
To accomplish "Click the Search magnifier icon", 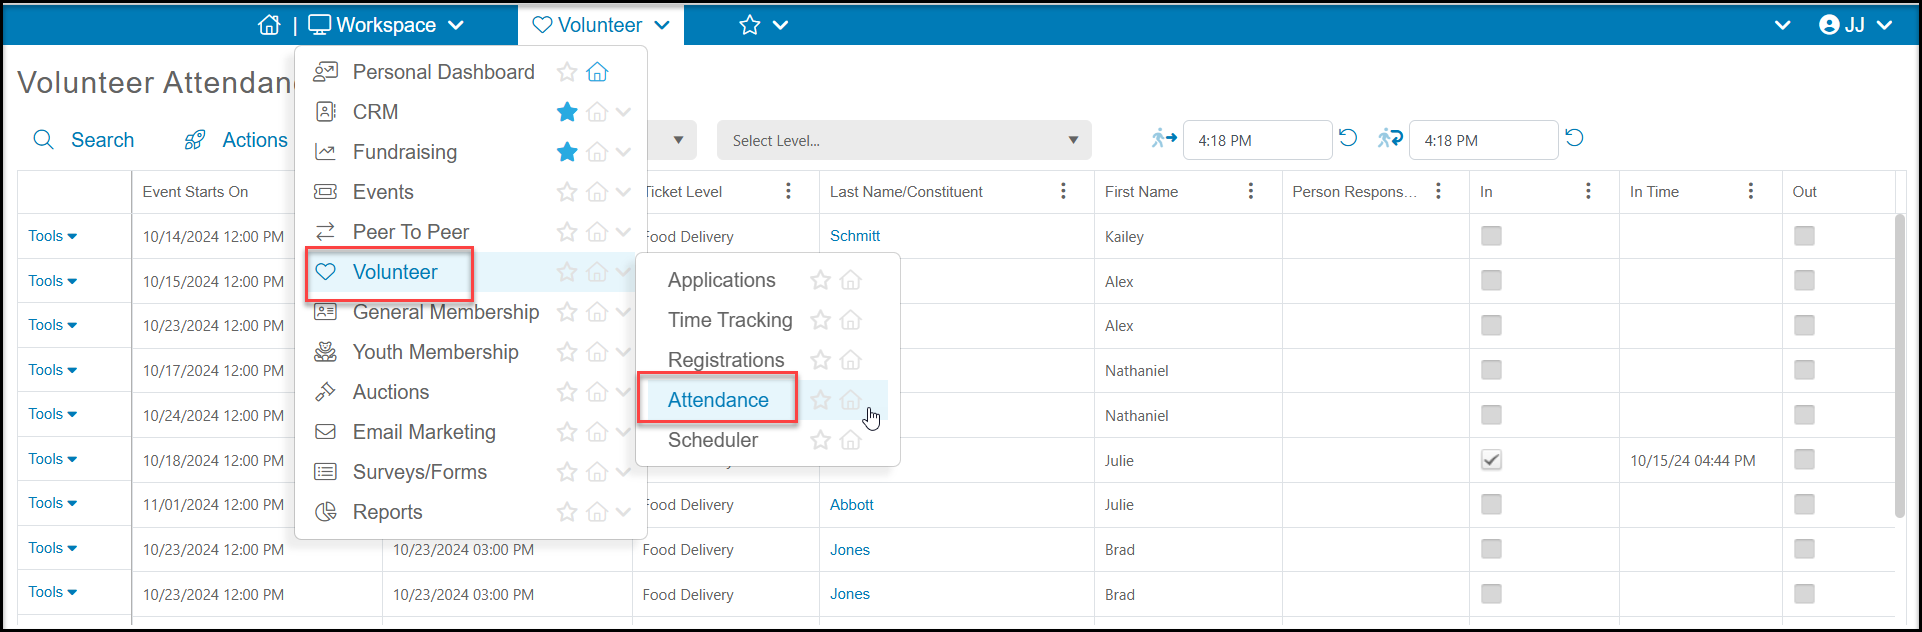I will (x=43, y=140).
